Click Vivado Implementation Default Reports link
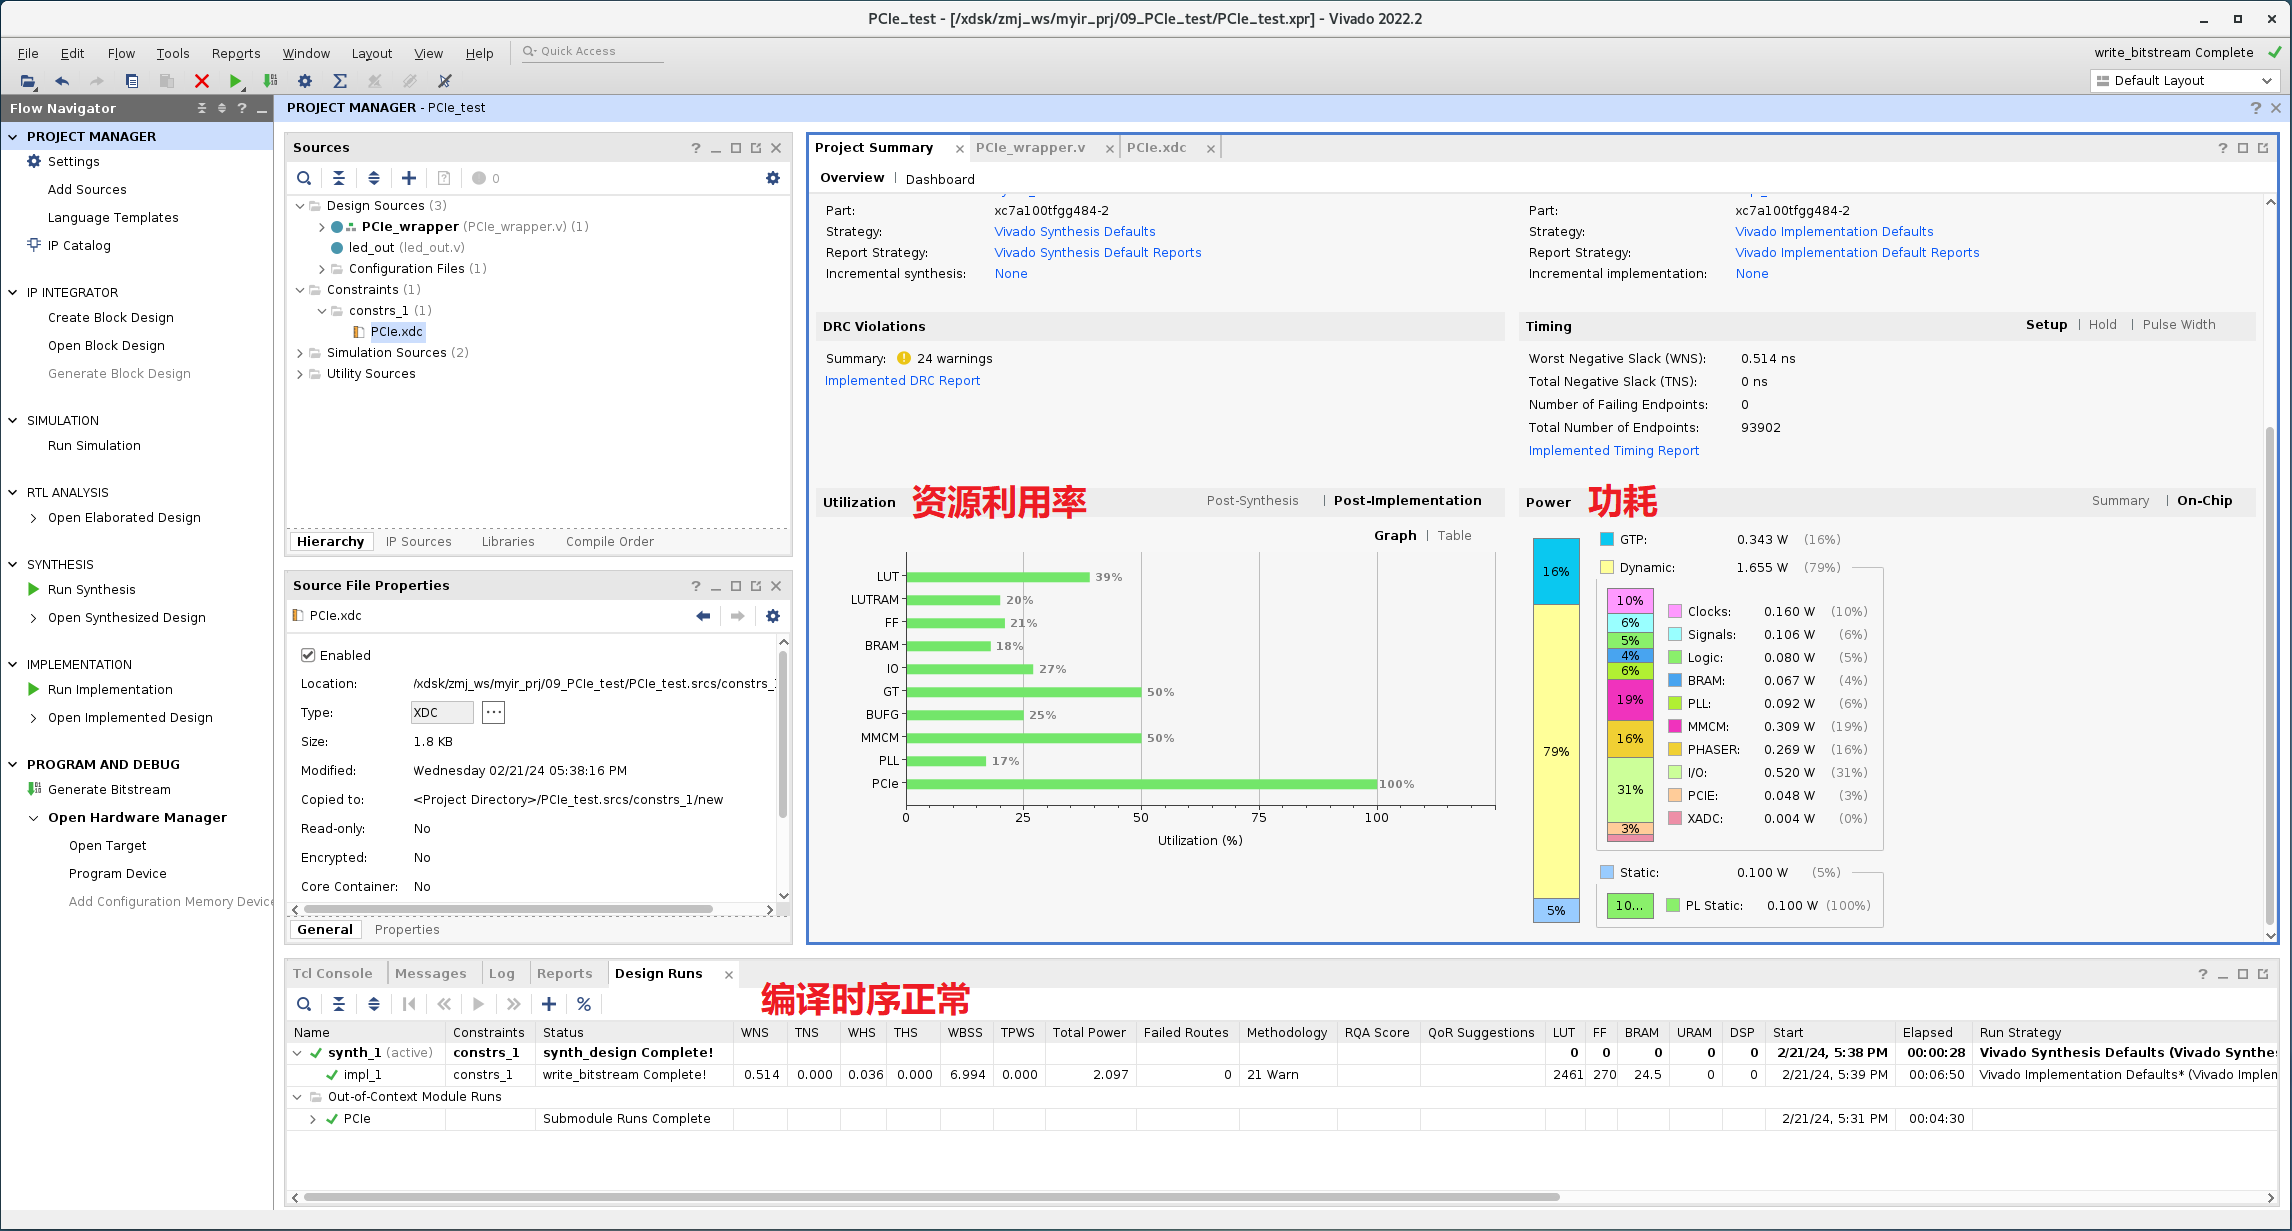2292x1231 pixels. [x=1857, y=252]
